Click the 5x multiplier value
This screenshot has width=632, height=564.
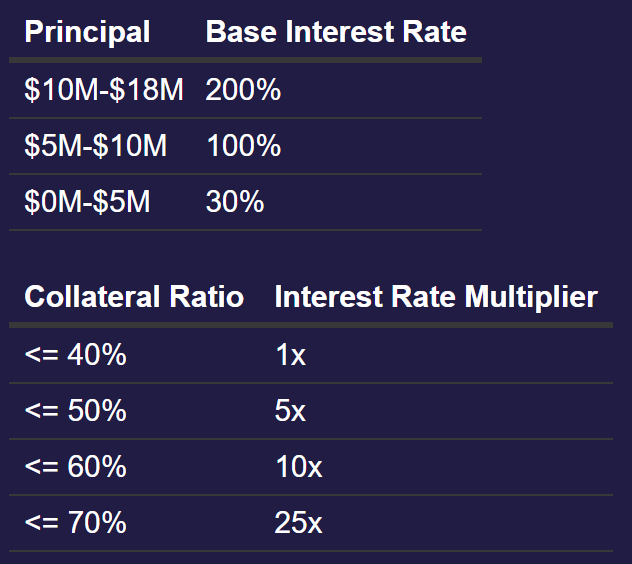tap(290, 410)
